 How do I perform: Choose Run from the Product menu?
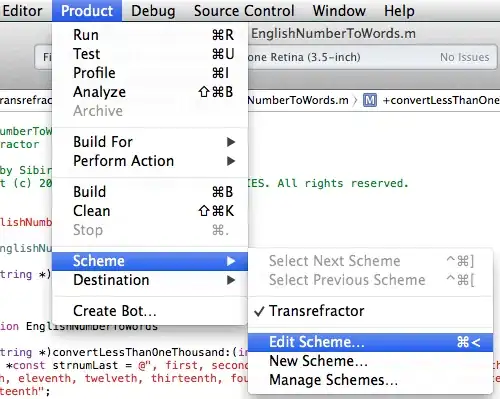(150, 35)
